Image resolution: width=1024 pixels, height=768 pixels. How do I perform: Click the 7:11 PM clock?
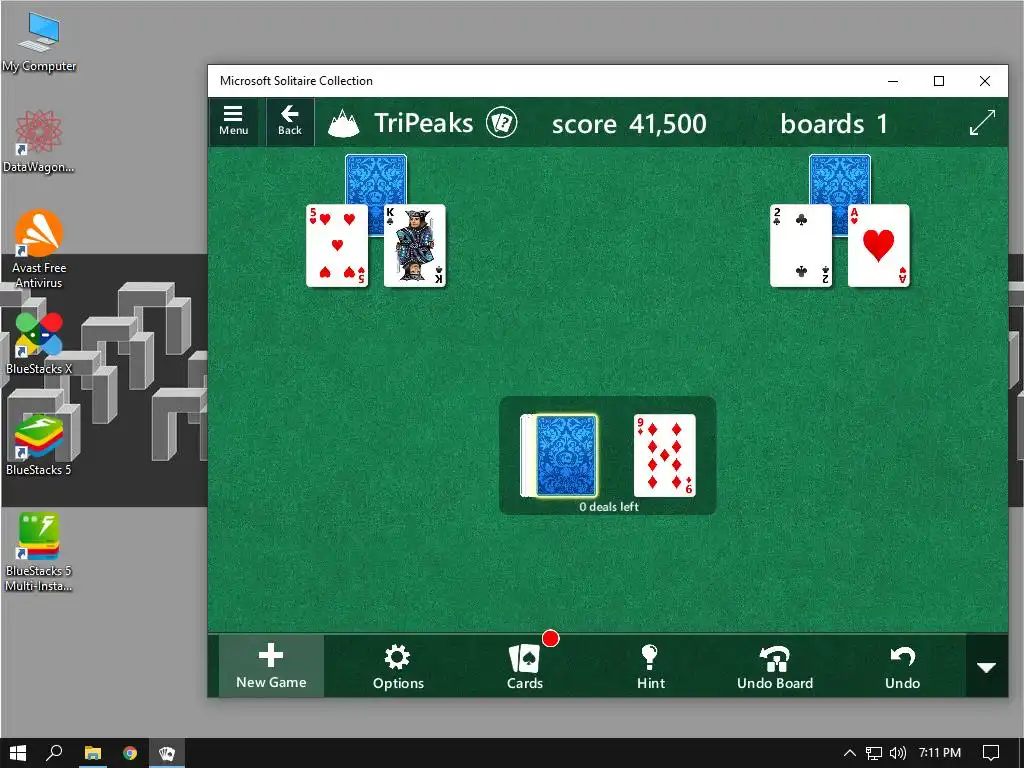(x=940, y=753)
